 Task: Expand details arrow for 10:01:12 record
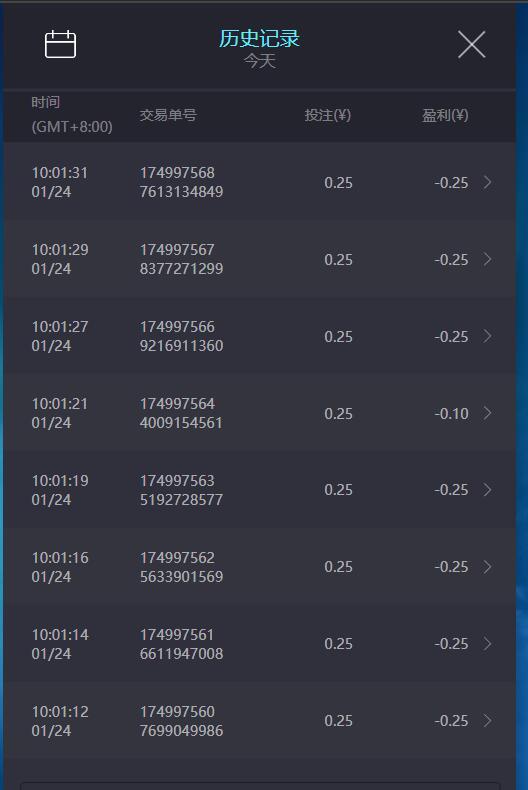487,720
